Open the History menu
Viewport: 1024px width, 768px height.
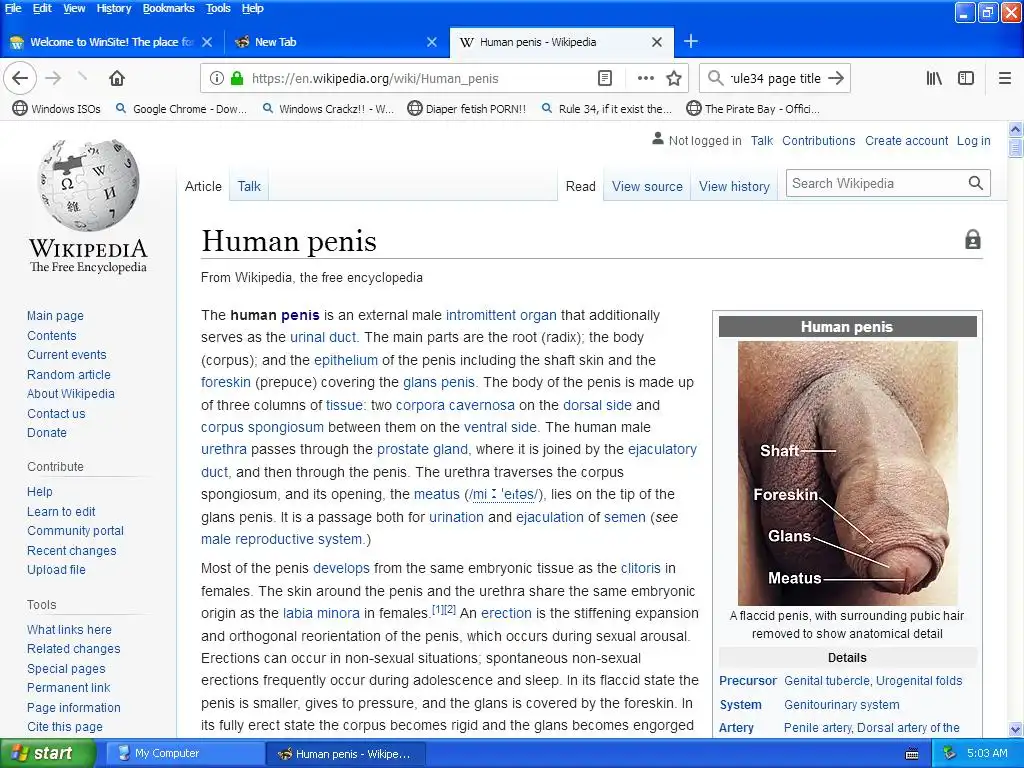pyautogui.click(x=114, y=8)
